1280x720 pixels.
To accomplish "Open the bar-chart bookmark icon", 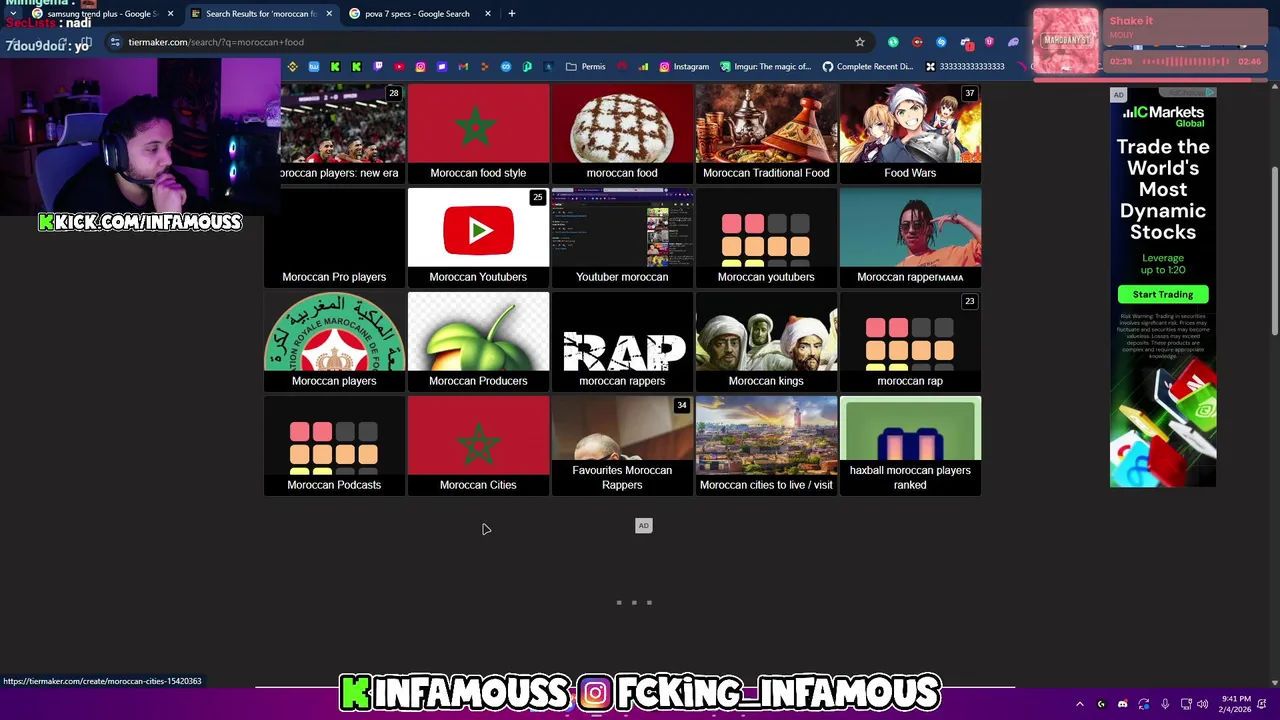I will 642,67.
